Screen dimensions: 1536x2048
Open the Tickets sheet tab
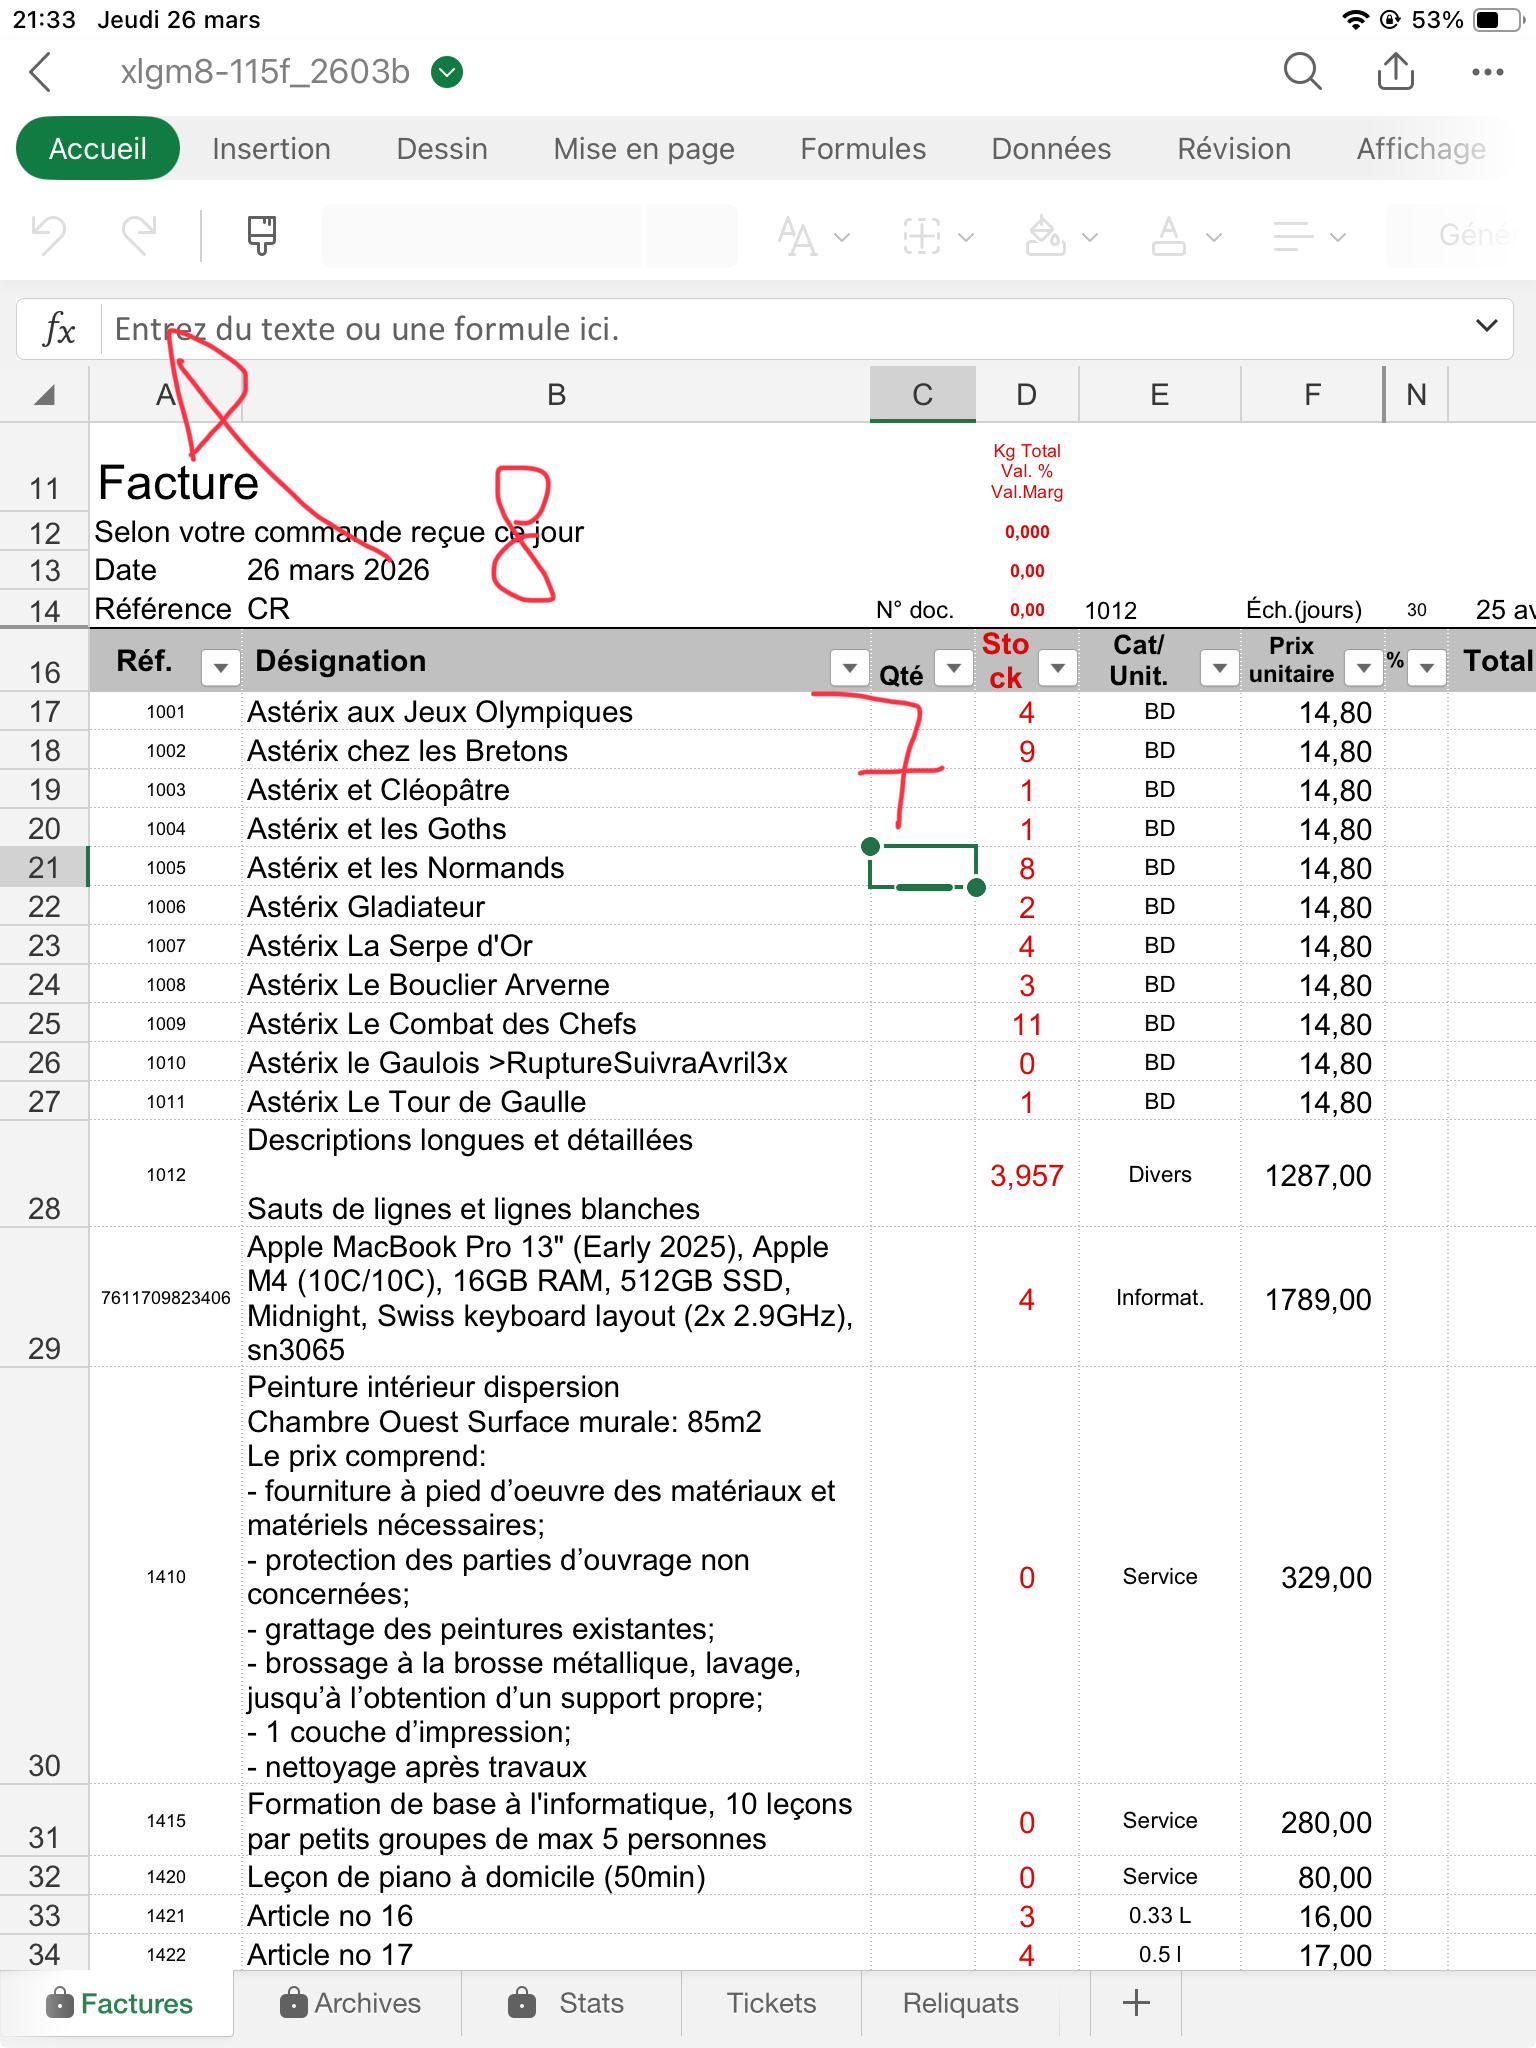771,2003
